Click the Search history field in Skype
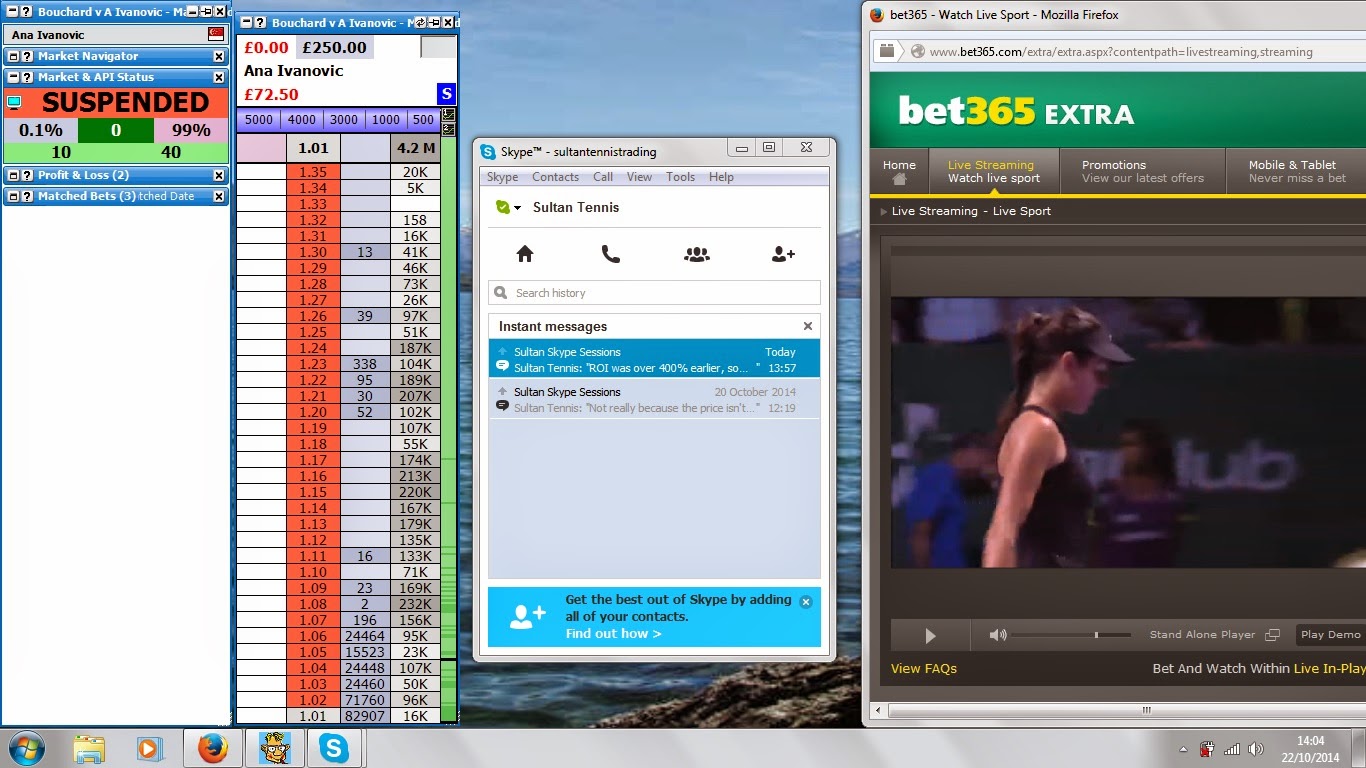1366x768 pixels. (x=654, y=293)
